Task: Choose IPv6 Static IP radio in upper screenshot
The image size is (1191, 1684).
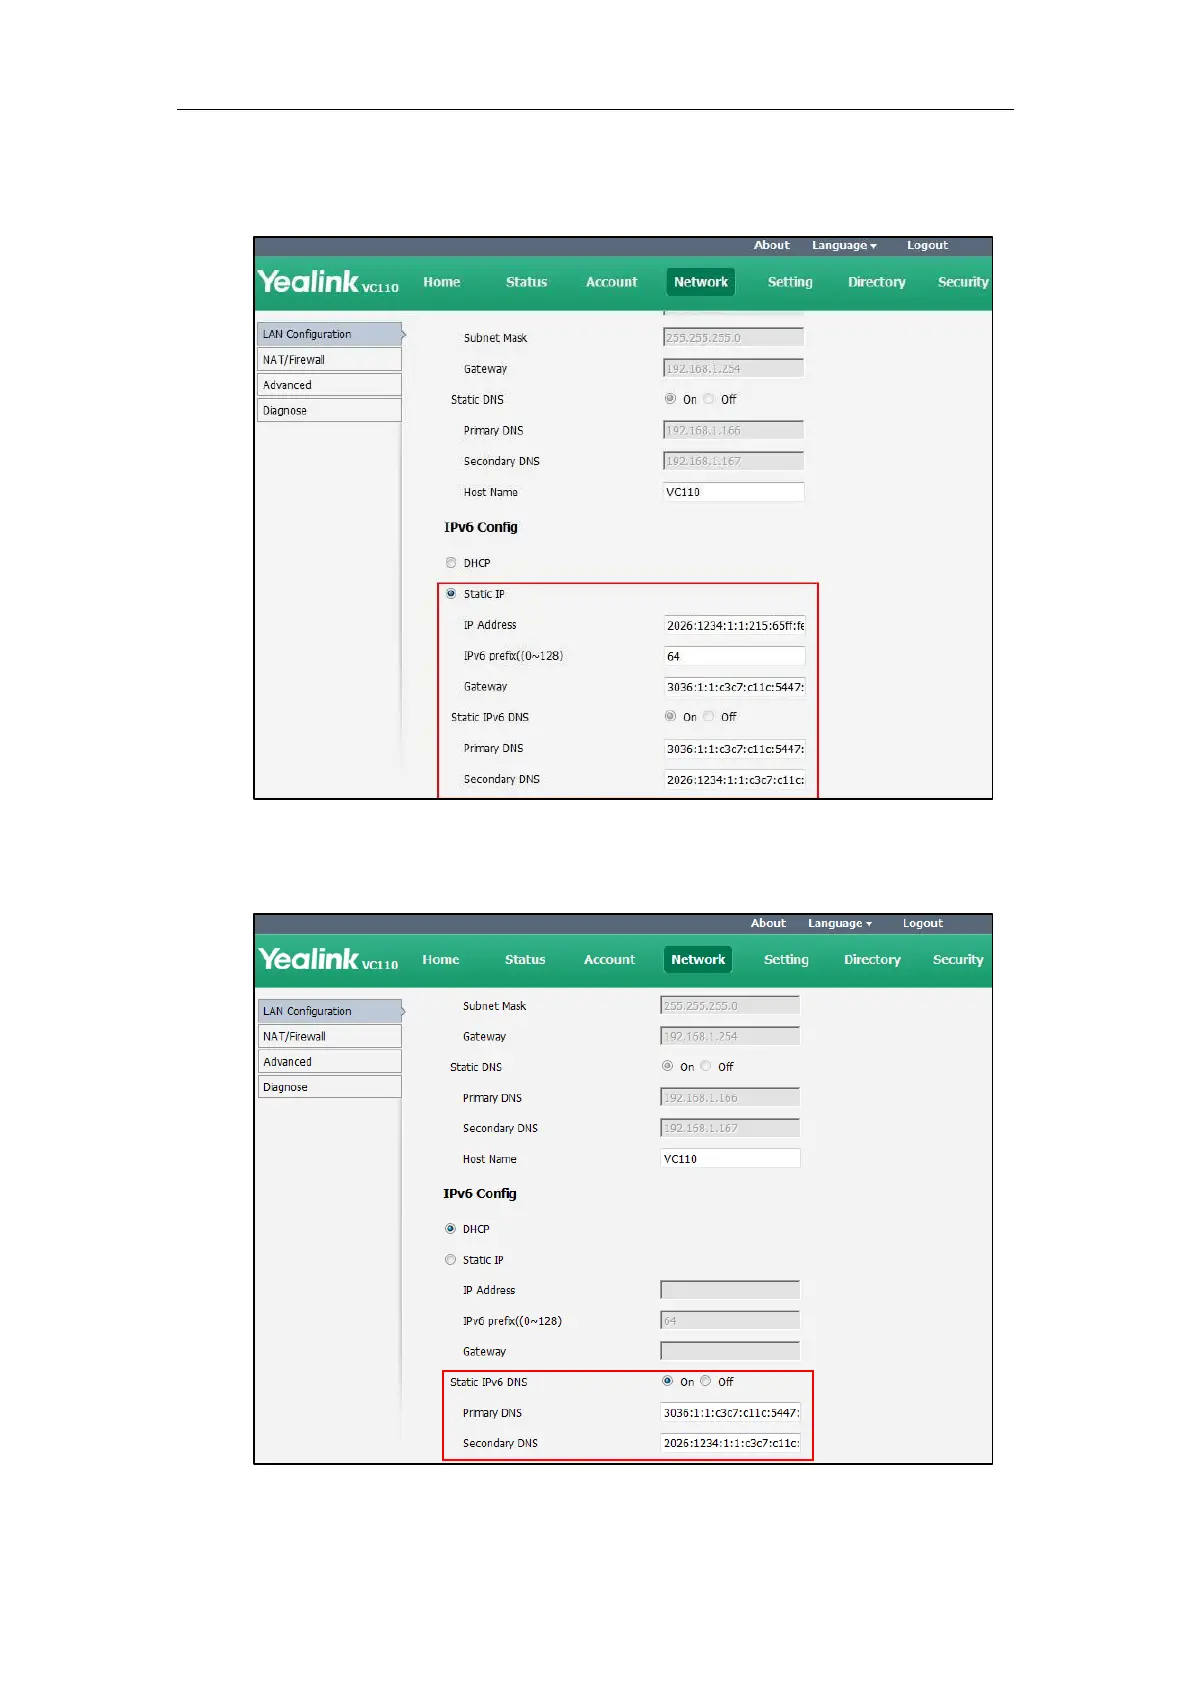Action: [451, 594]
